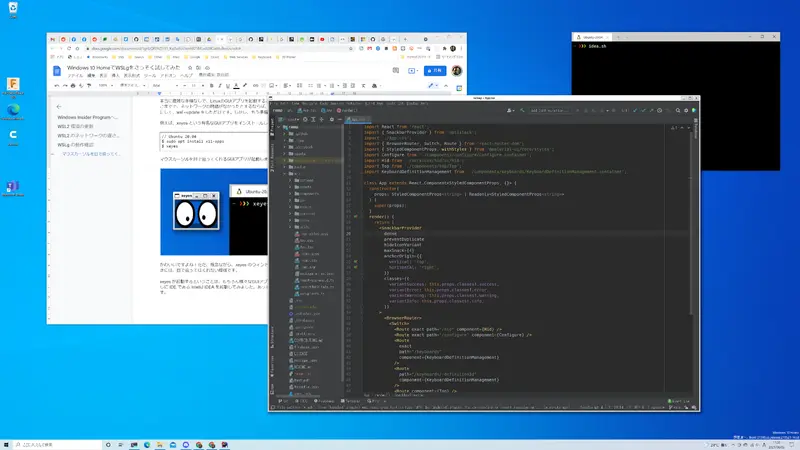Image resolution: width=800 pixels, height=450 pixels.
Task: Open Task View from the Windows taskbar
Action: tap(121, 445)
